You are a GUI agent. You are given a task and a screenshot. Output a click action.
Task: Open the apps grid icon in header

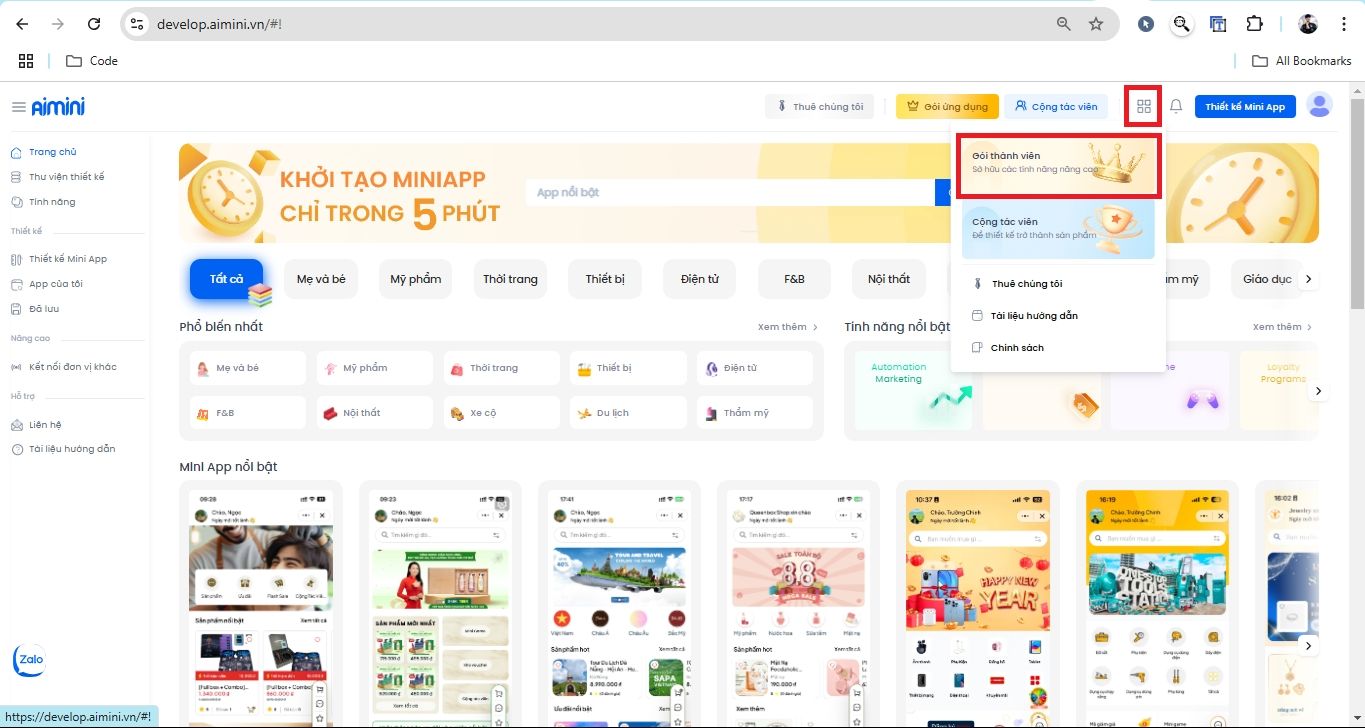tap(1144, 106)
